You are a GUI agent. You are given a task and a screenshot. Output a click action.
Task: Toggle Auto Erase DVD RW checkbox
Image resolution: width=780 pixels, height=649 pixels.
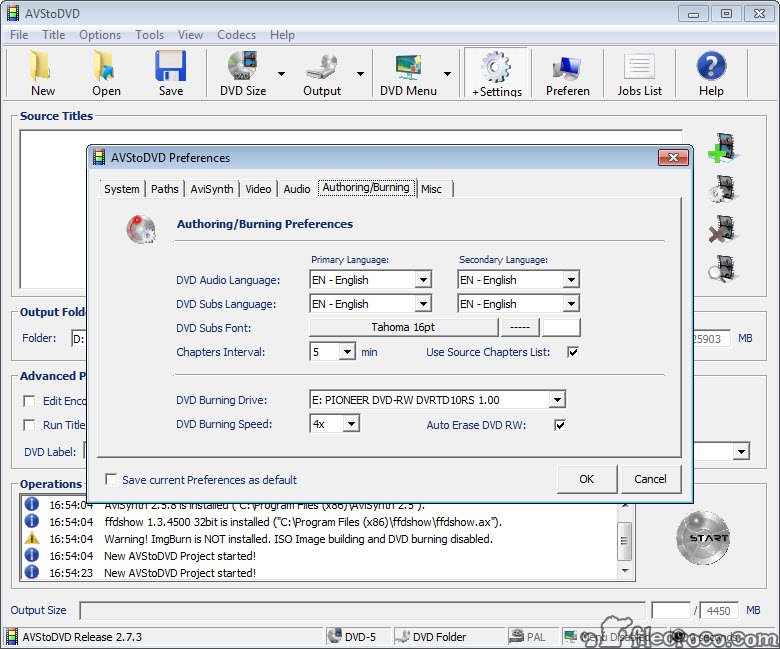tap(560, 425)
